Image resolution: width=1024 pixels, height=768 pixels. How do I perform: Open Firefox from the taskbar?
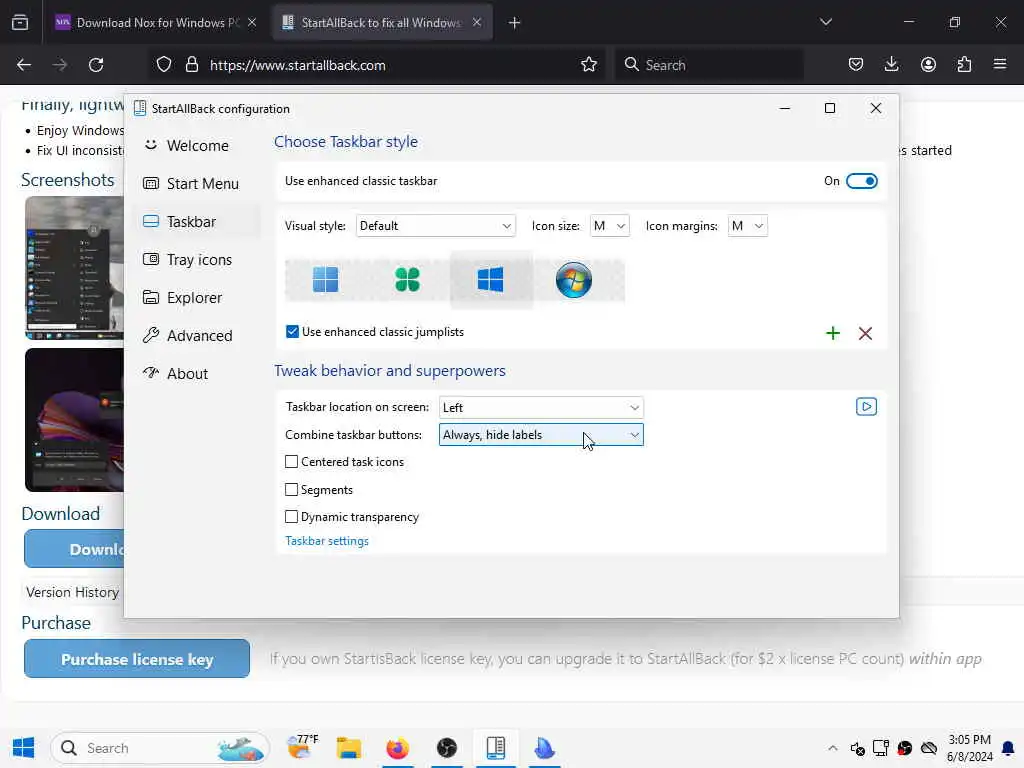click(x=397, y=748)
